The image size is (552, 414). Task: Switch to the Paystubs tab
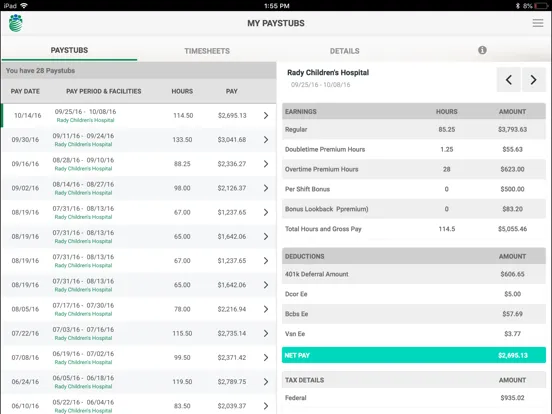(69, 50)
